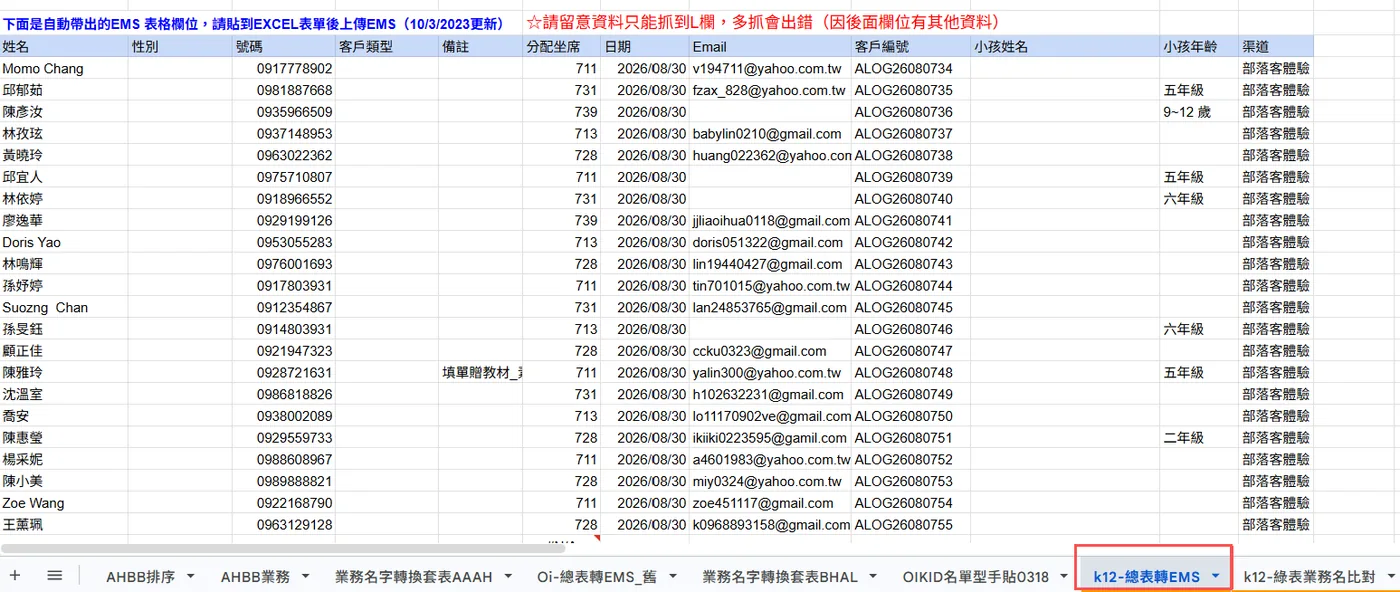The width and height of the screenshot is (1400, 592).
Task: Select the phone number cell 0917778902
Action: tap(283, 69)
